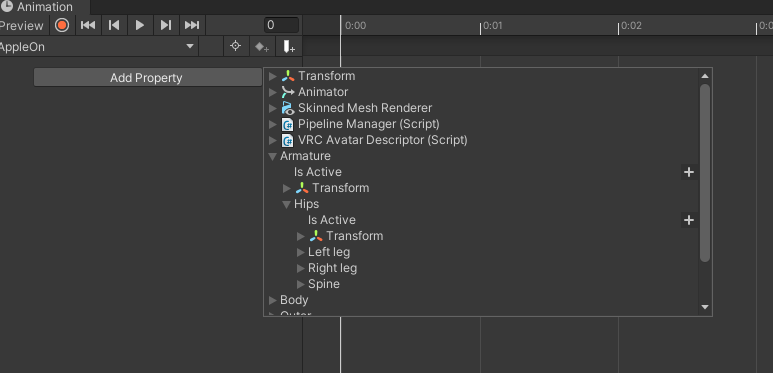The height and width of the screenshot is (373, 773).
Task: Collapse the Armature tree node
Action: click(272, 156)
